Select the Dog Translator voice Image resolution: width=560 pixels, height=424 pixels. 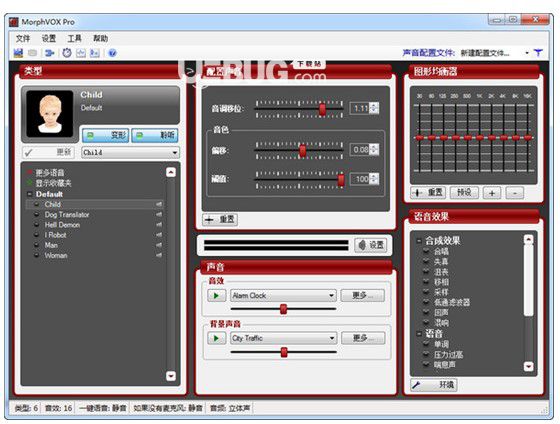[x=67, y=214]
